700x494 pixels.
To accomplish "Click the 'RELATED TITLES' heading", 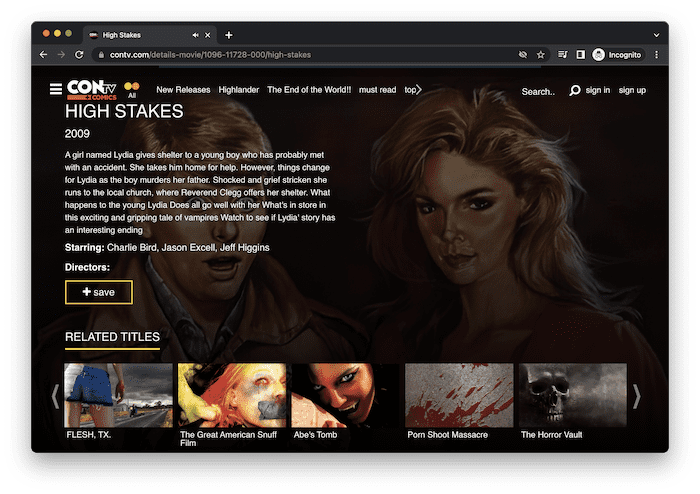I will pos(112,337).
